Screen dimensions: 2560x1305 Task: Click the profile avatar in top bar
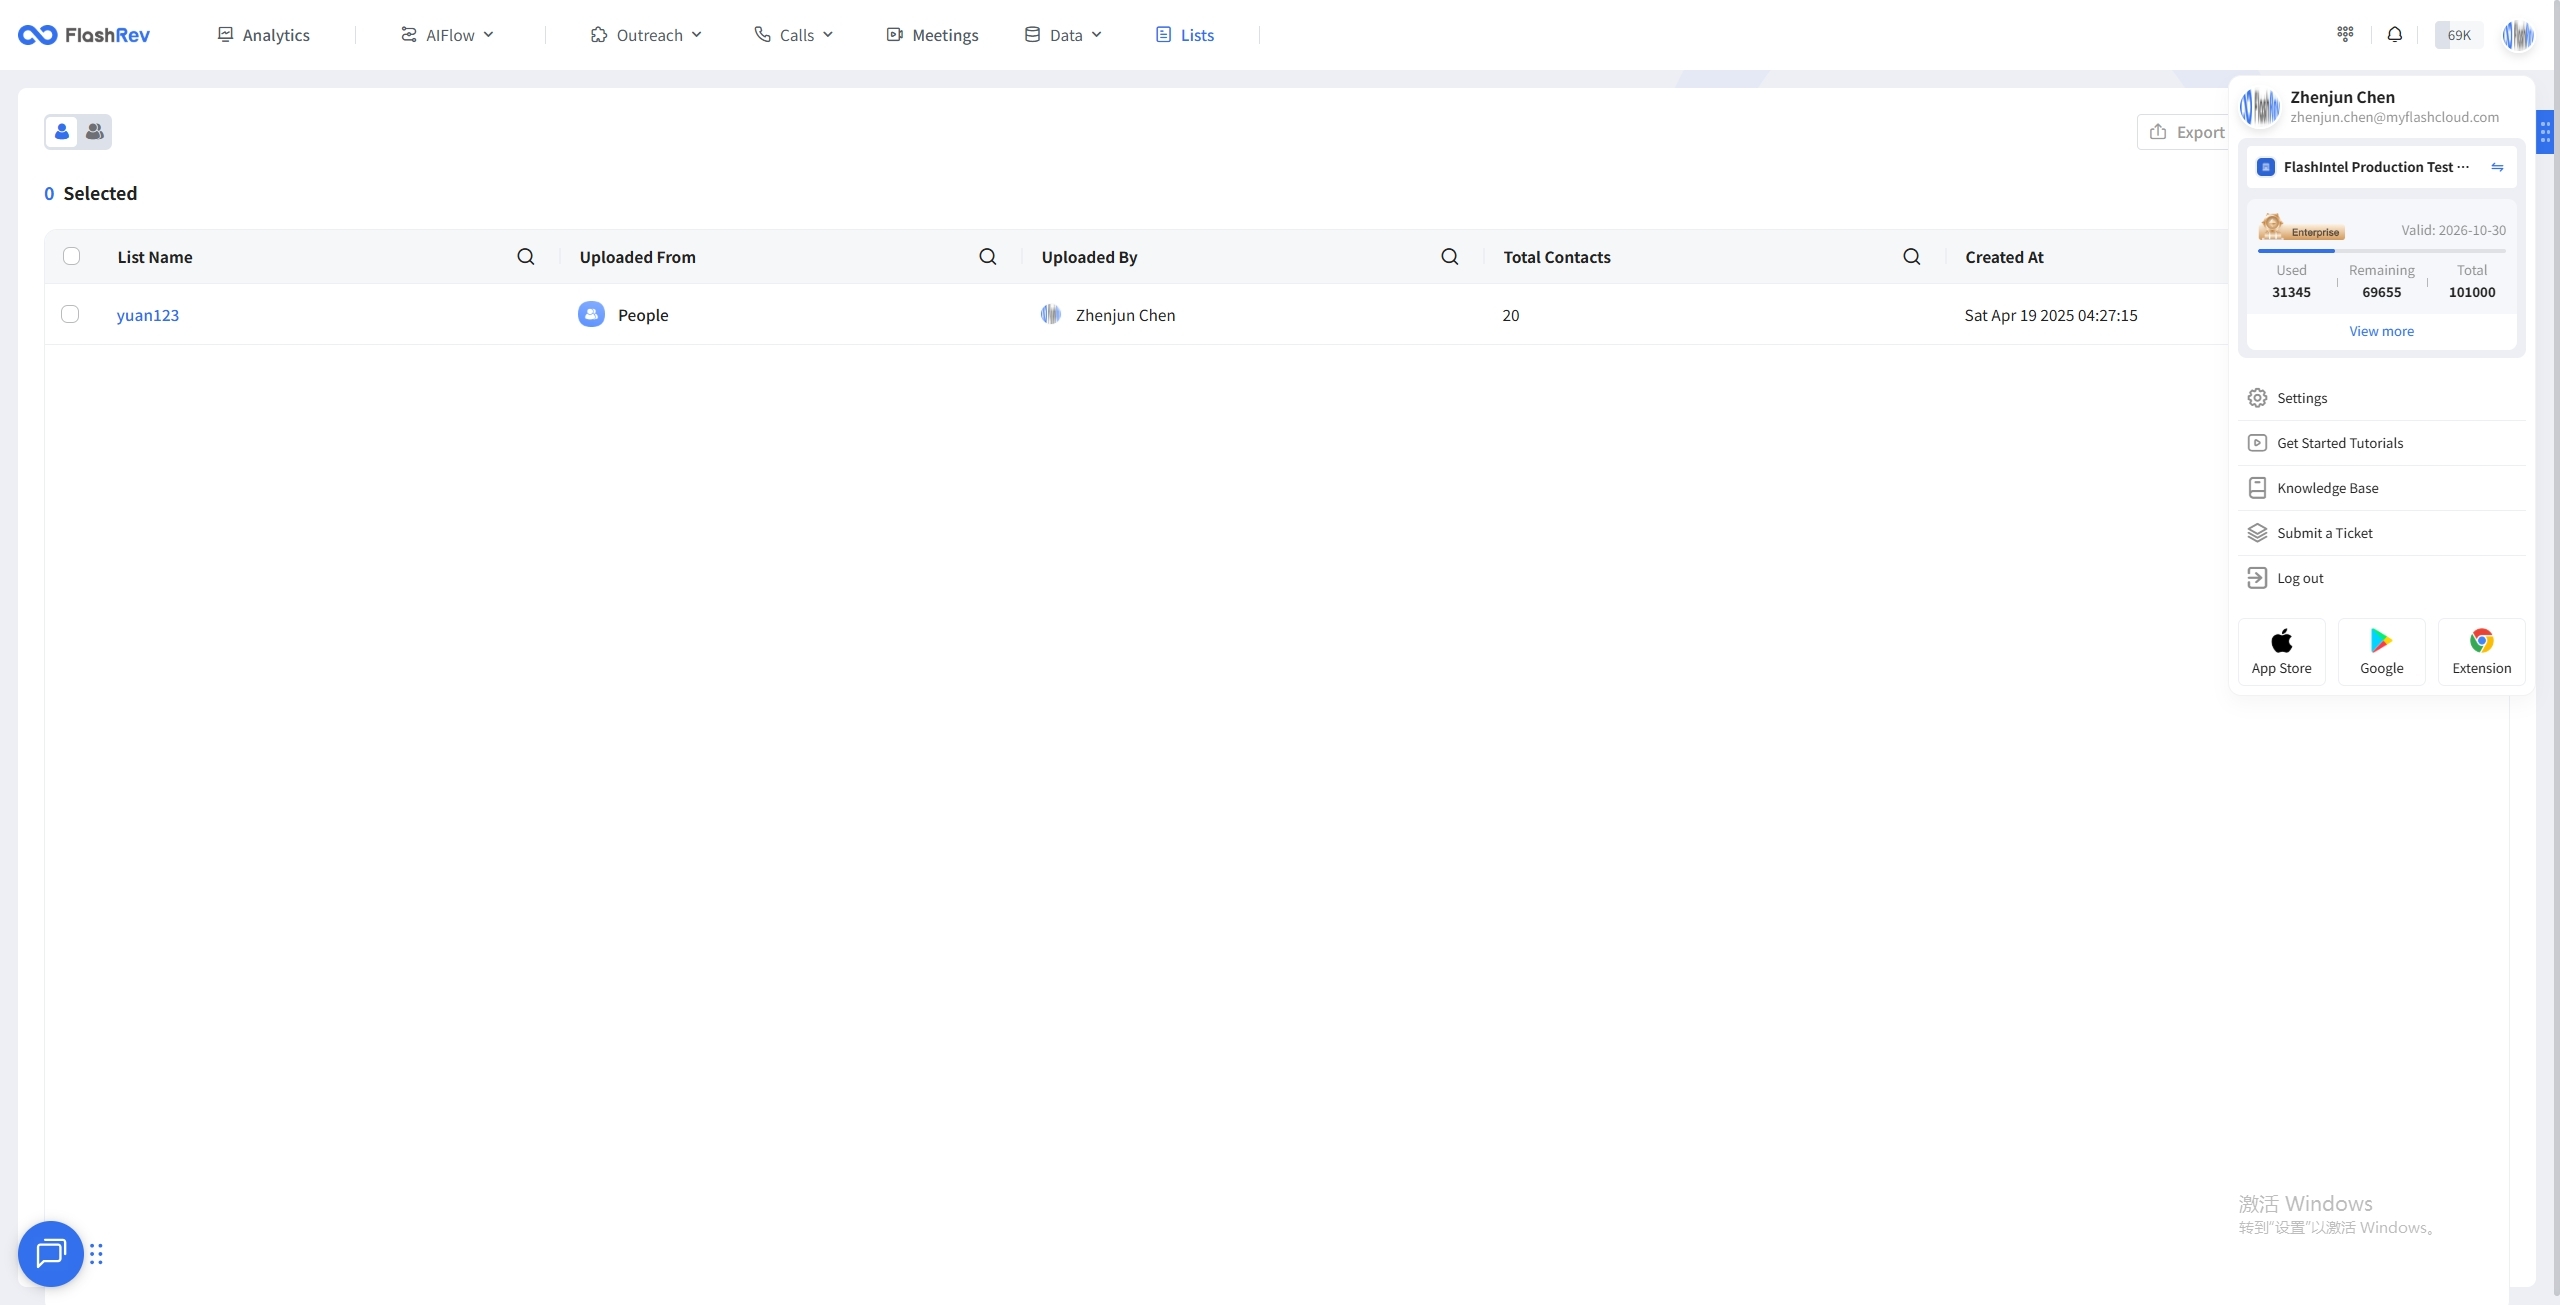tap(2518, 35)
